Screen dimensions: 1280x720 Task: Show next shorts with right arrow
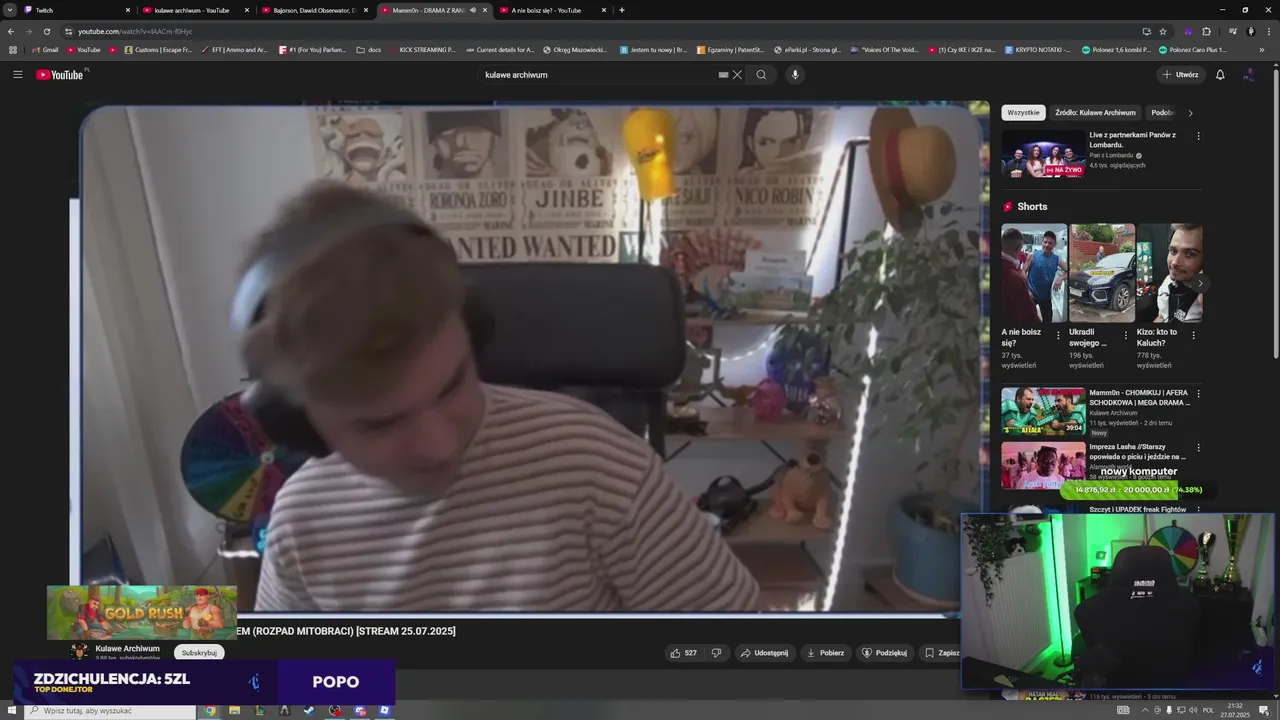click(x=1200, y=283)
